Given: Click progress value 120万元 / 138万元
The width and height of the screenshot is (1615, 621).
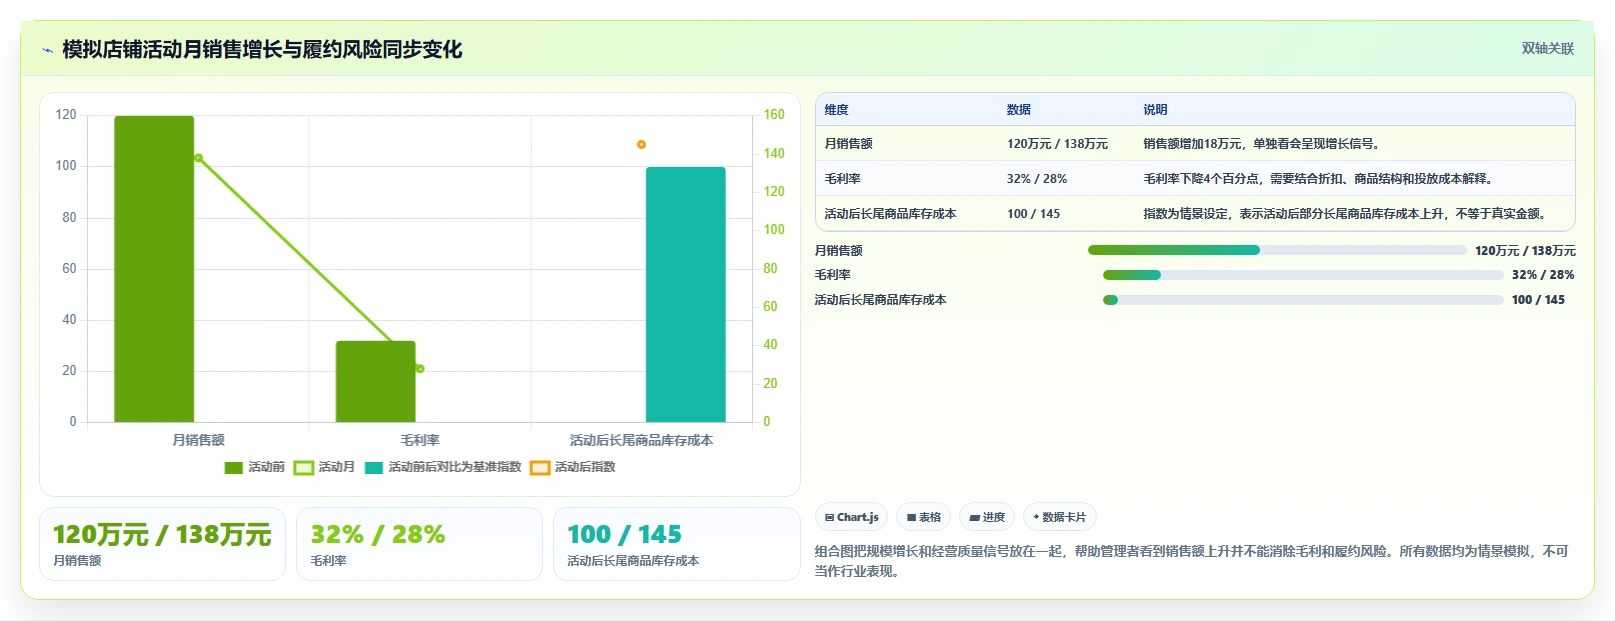Looking at the screenshot, I should [1525, 251].
